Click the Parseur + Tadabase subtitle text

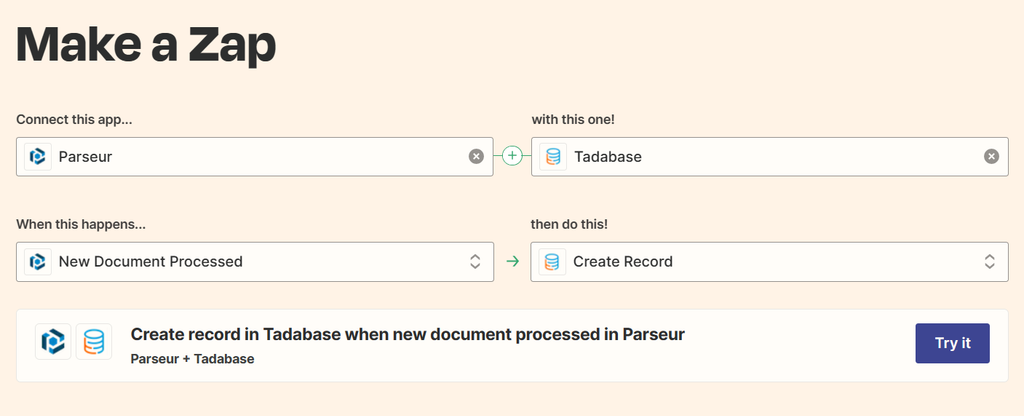pos(192,359)
